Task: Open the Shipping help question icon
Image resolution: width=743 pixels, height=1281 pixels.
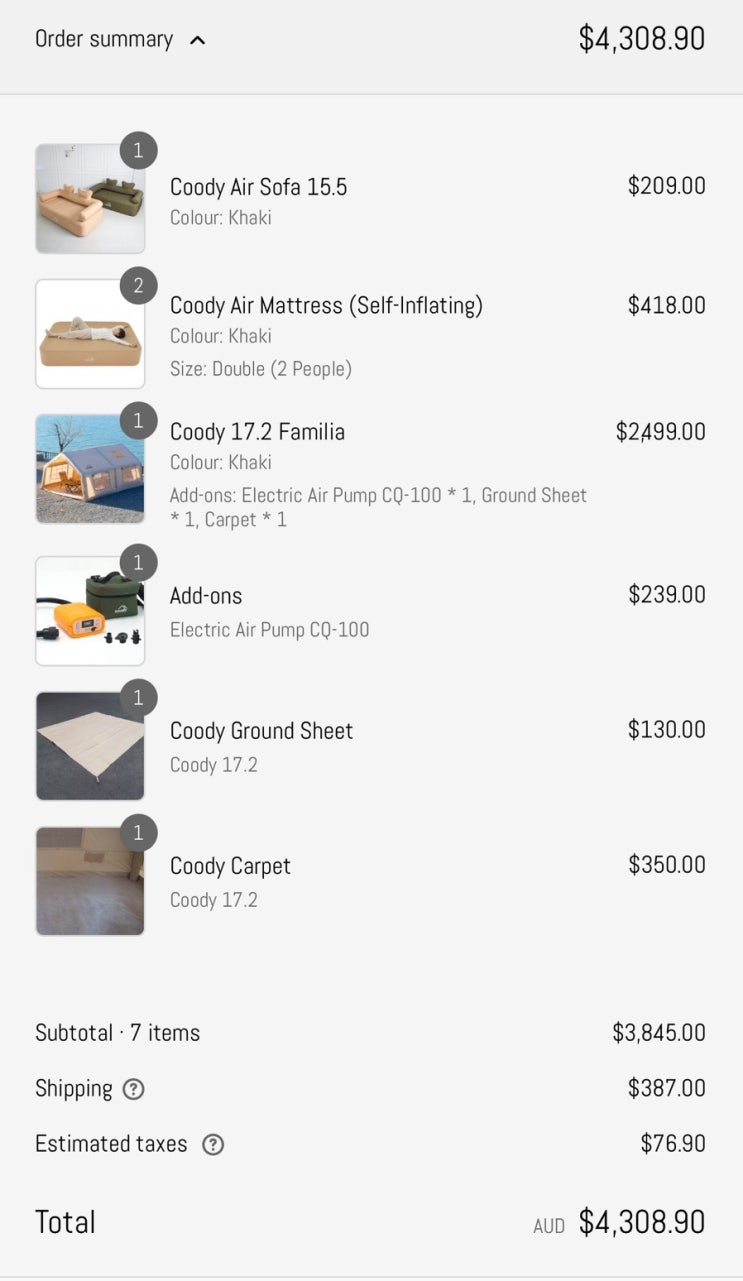Action: 133,1089
